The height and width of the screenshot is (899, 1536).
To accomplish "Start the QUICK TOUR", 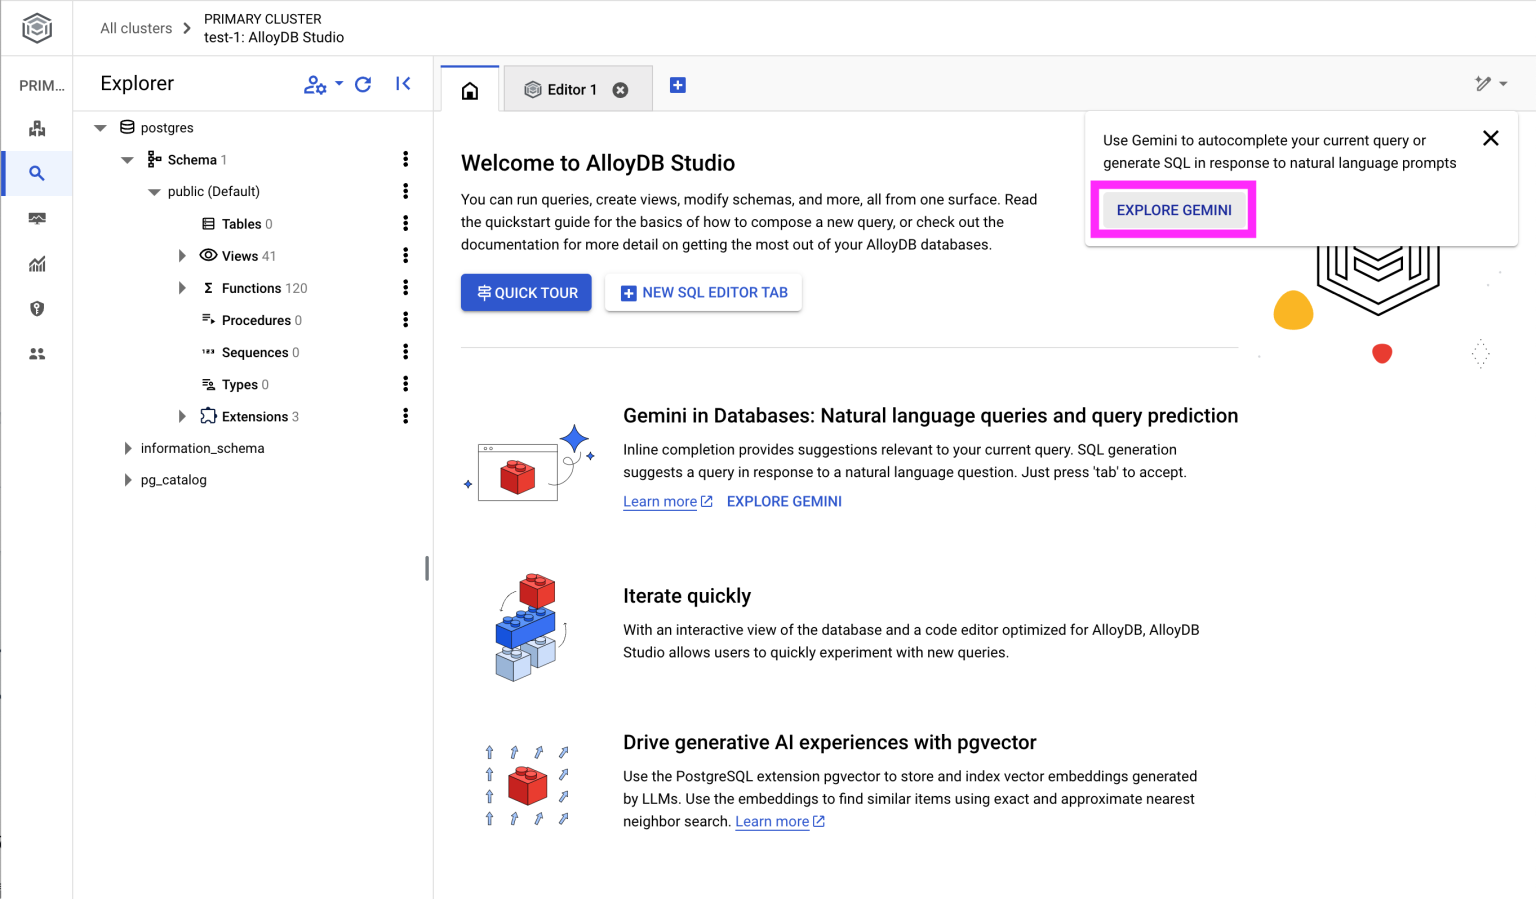I will 526,292.
